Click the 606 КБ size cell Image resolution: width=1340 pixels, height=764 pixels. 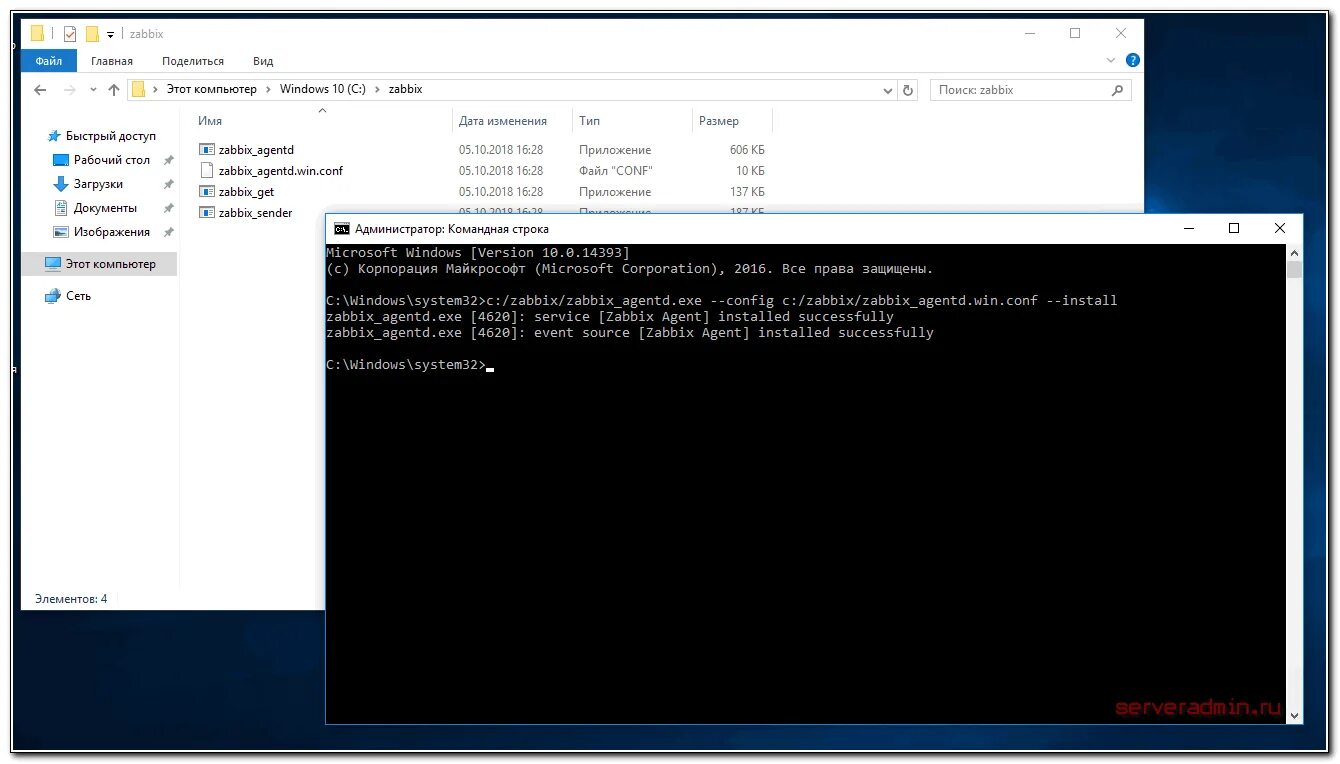pos(747,150)
